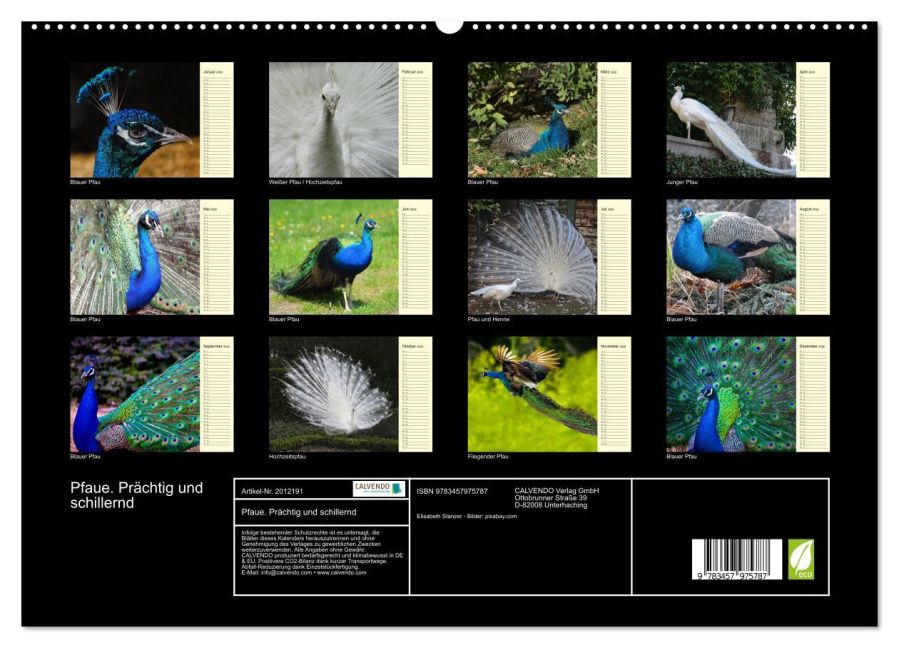
Task: Click the 'Weißer Pfau / Hochzeitspfau' caption
Action: tap(306, 182)
